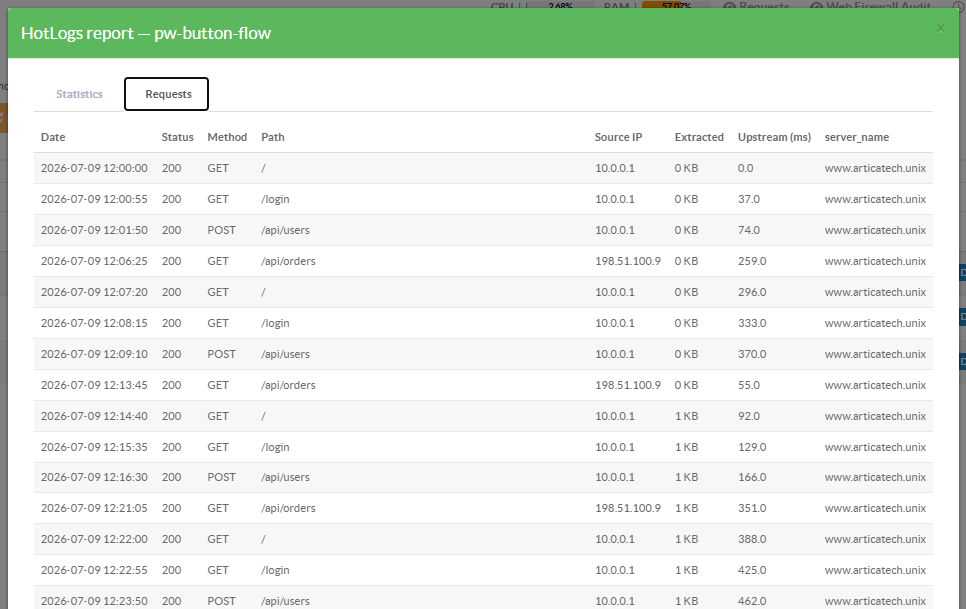Click the HotLogs report — pw-button-flow title
The image size is (966, 609).
coord(146,33)
